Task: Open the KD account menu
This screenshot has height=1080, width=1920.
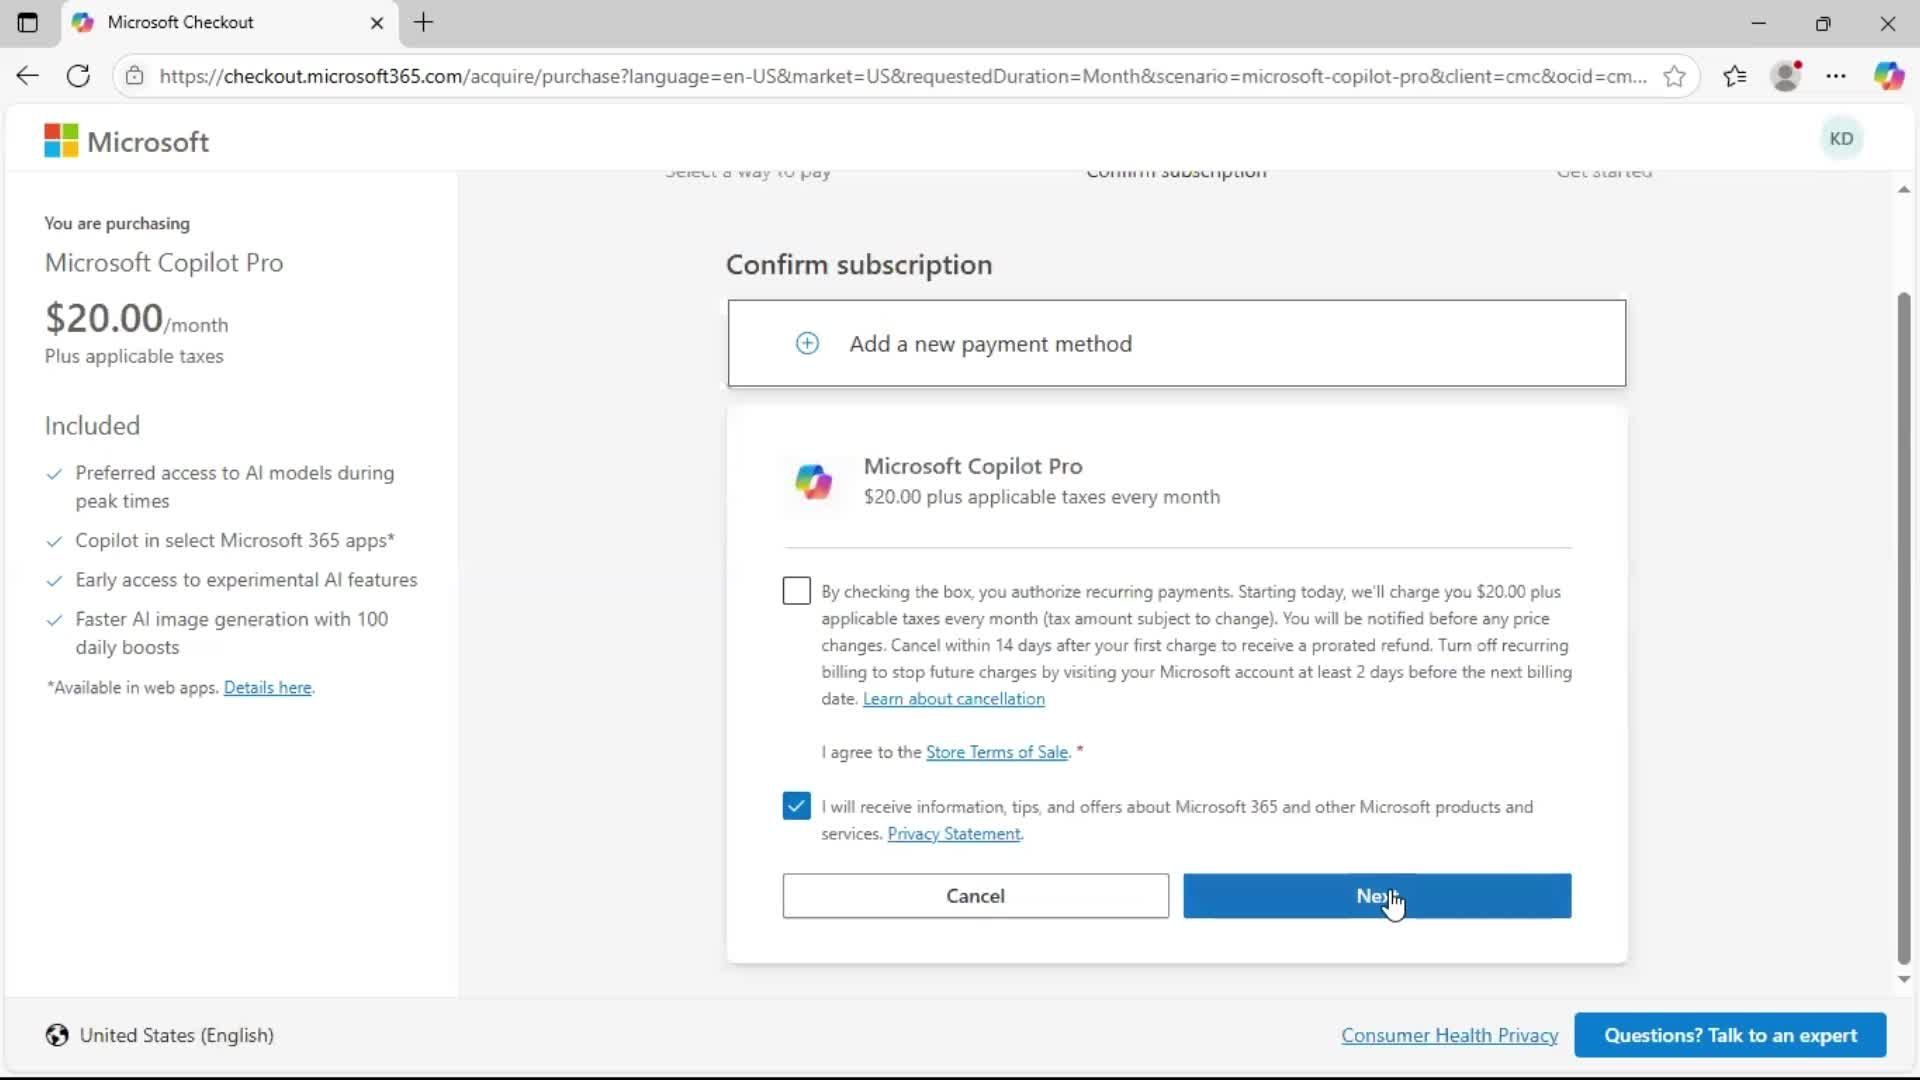Action: (x=1841, y=139)
